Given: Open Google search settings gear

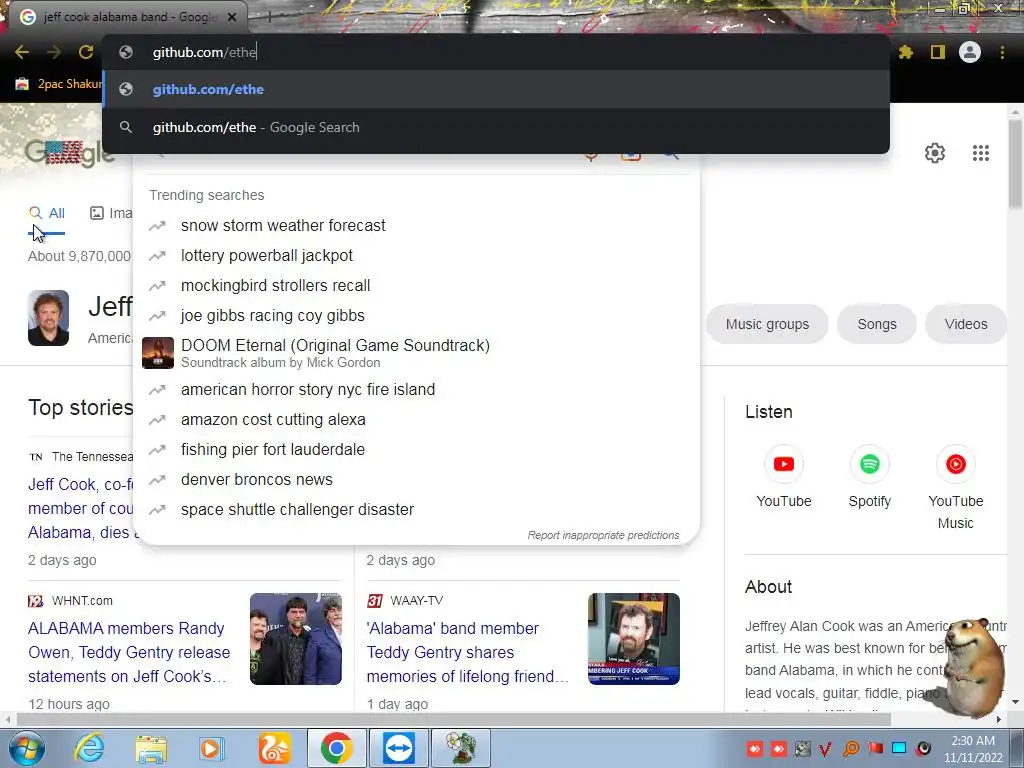Looking at the screenshot, I should pyautogui.click(x=935, y=153).
